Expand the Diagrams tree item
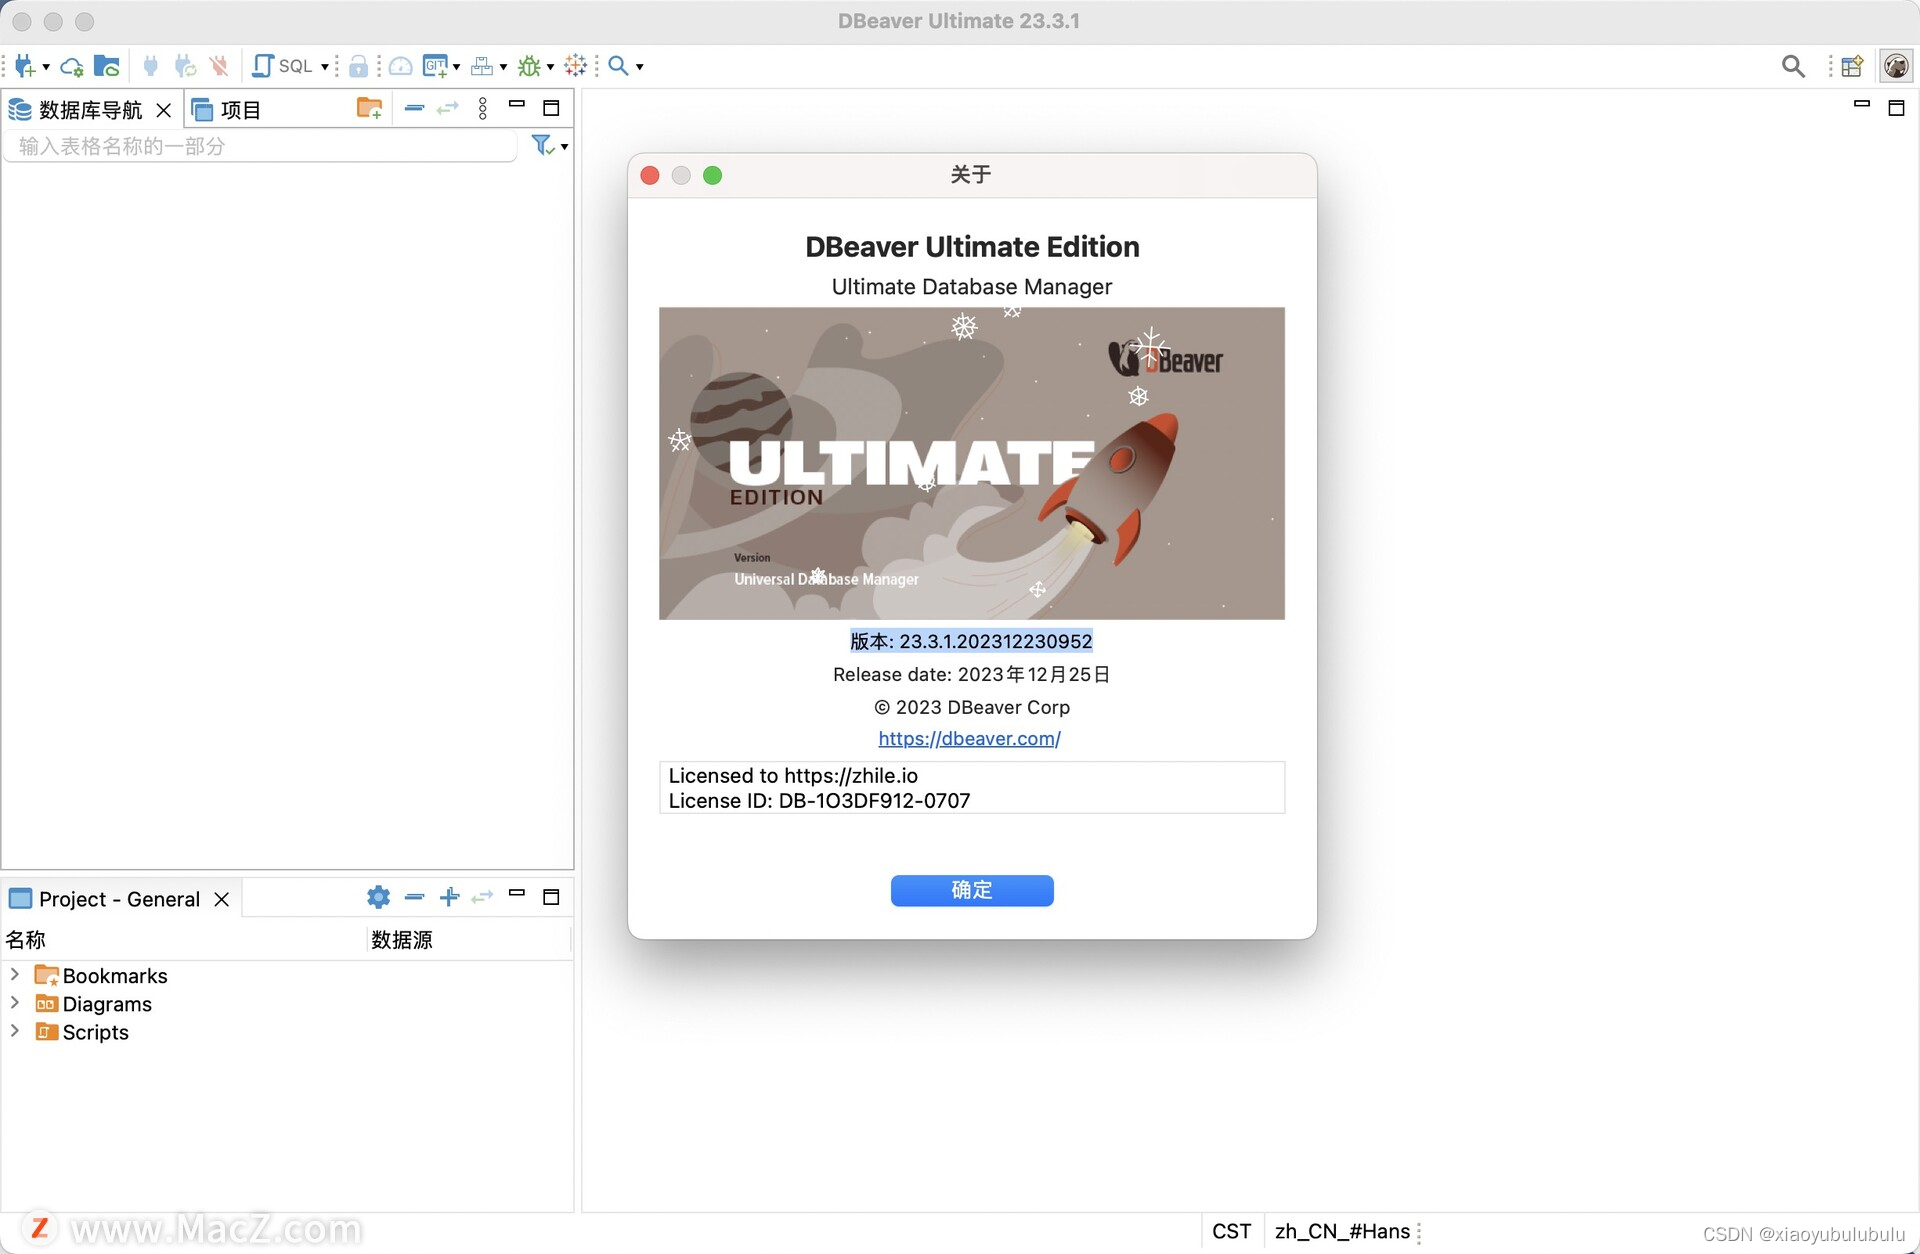1920x1254 pixels. pyautogui.click(x=14, y=1003)
